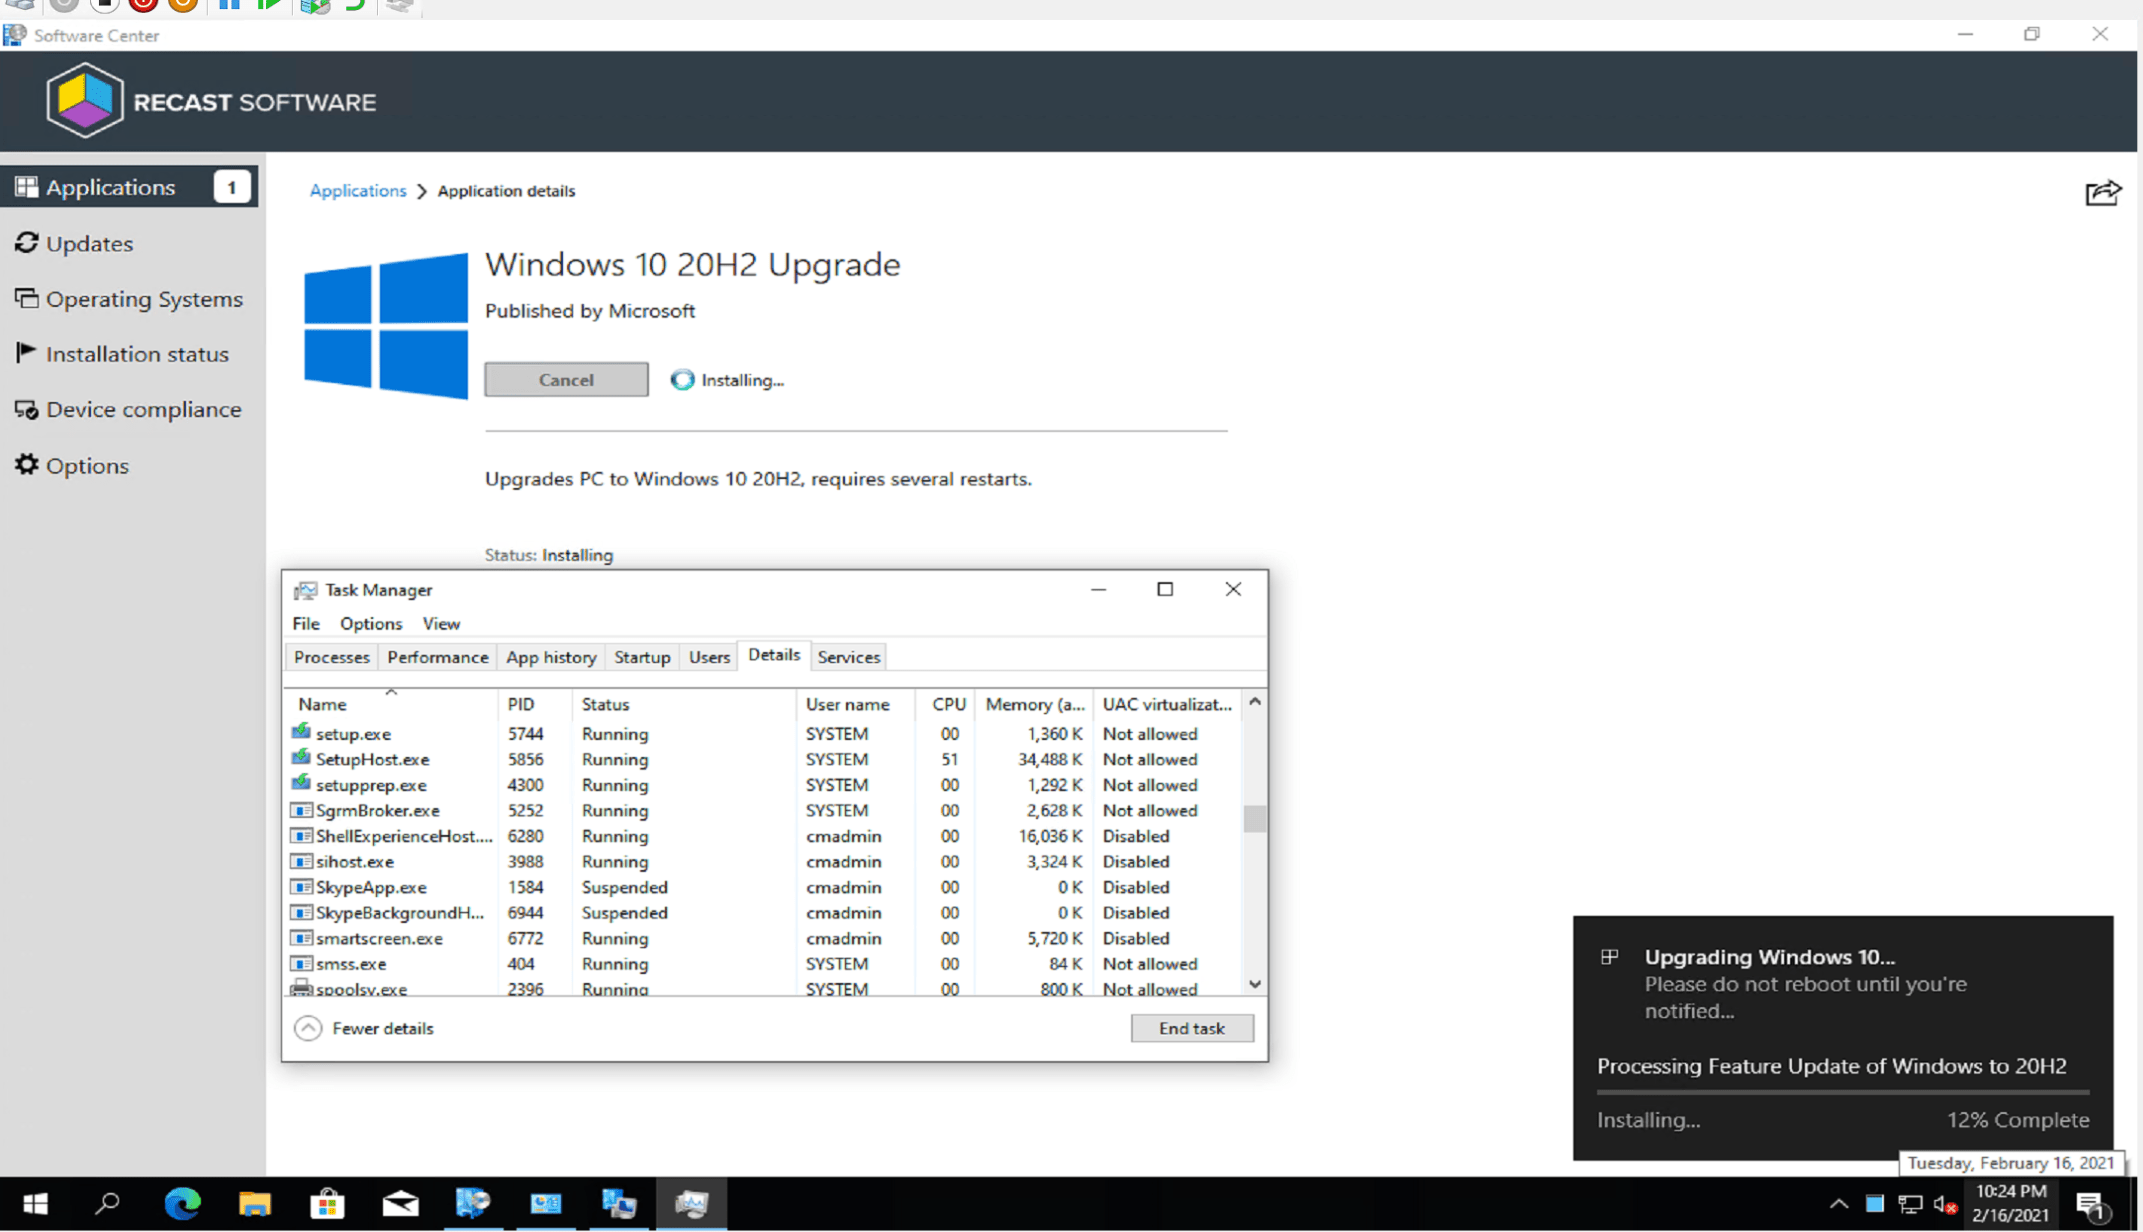Click the Applications breadcrumb link
Image resolution: width=2143 pixels, height=1232 pixels.
[x=357, y=190]
